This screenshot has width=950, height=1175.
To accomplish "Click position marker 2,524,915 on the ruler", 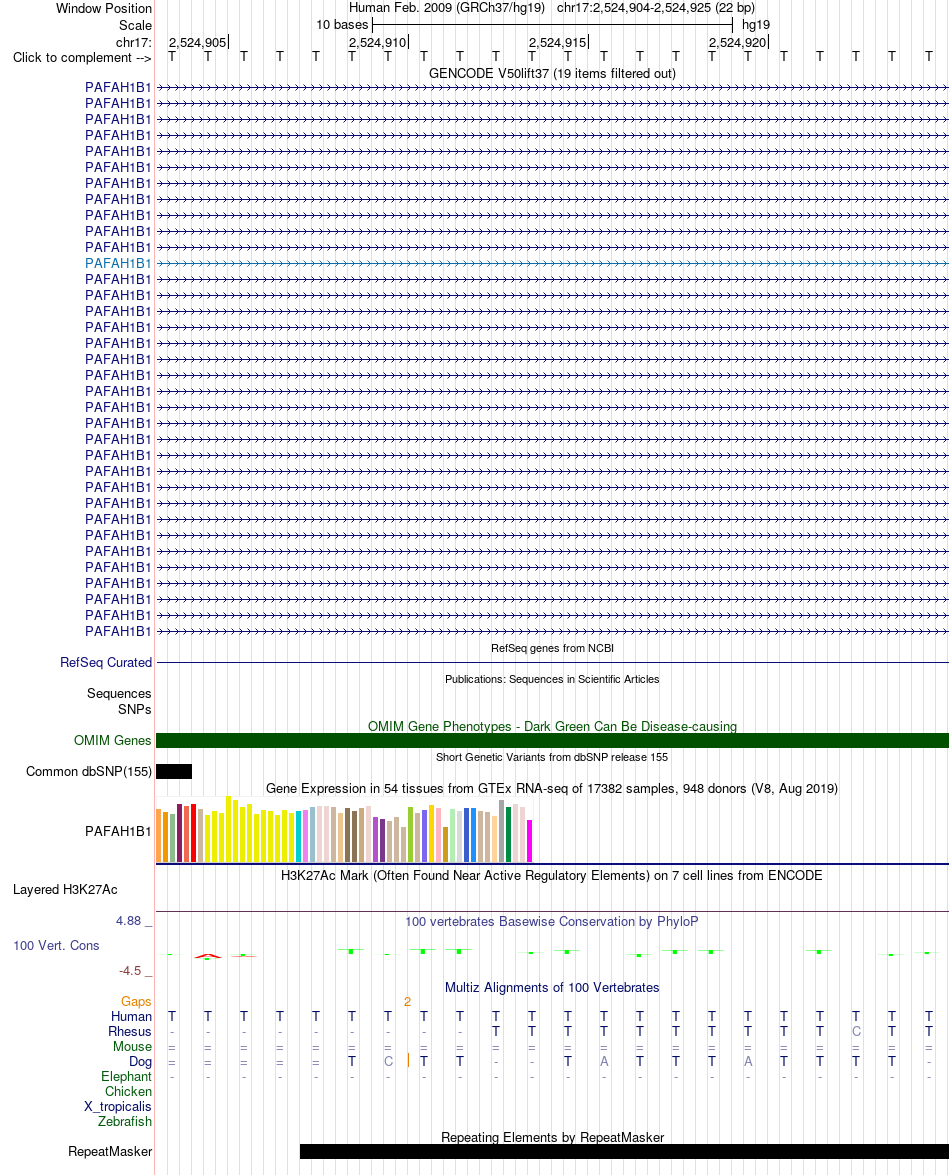I will (557, 43).
